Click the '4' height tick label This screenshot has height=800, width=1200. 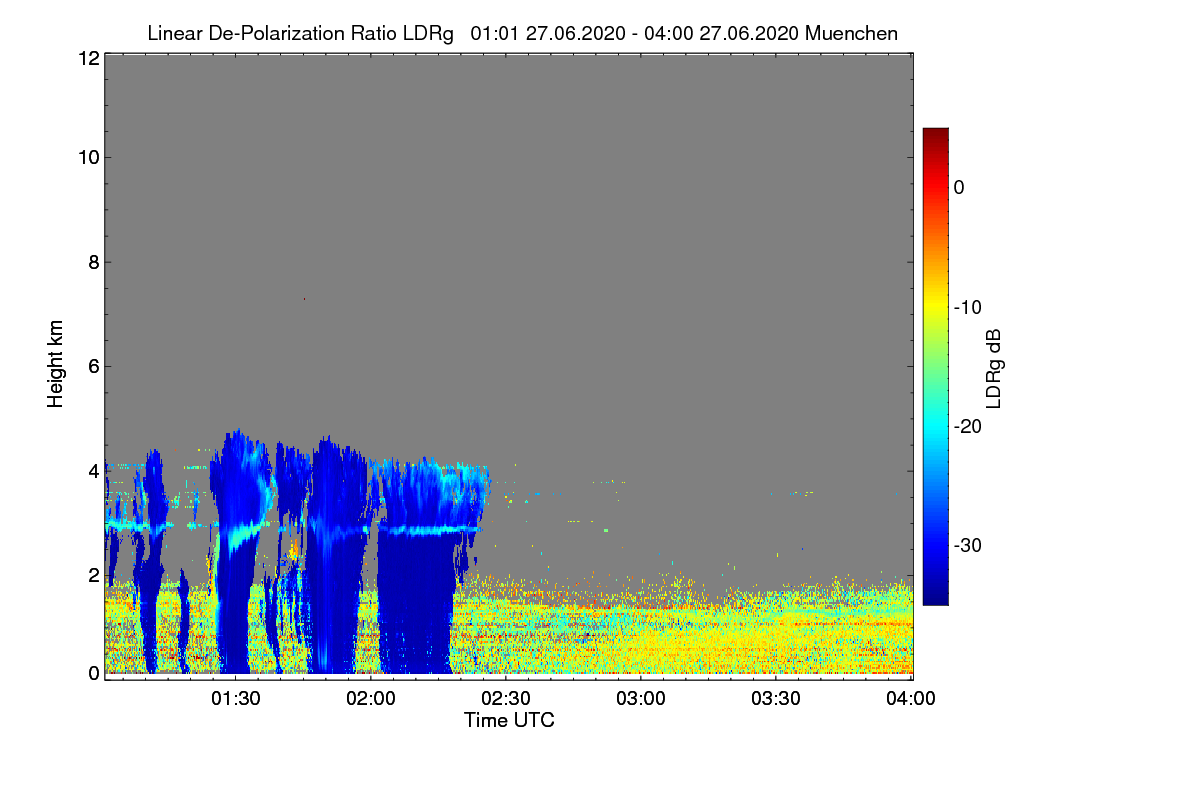[x=93, y=470]
